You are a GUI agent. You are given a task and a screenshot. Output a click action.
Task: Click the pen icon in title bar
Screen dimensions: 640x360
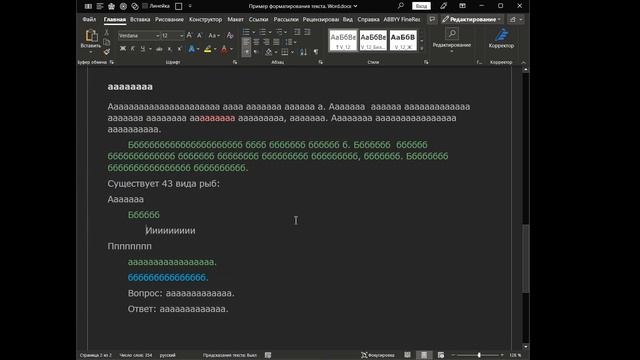(443, 6)
